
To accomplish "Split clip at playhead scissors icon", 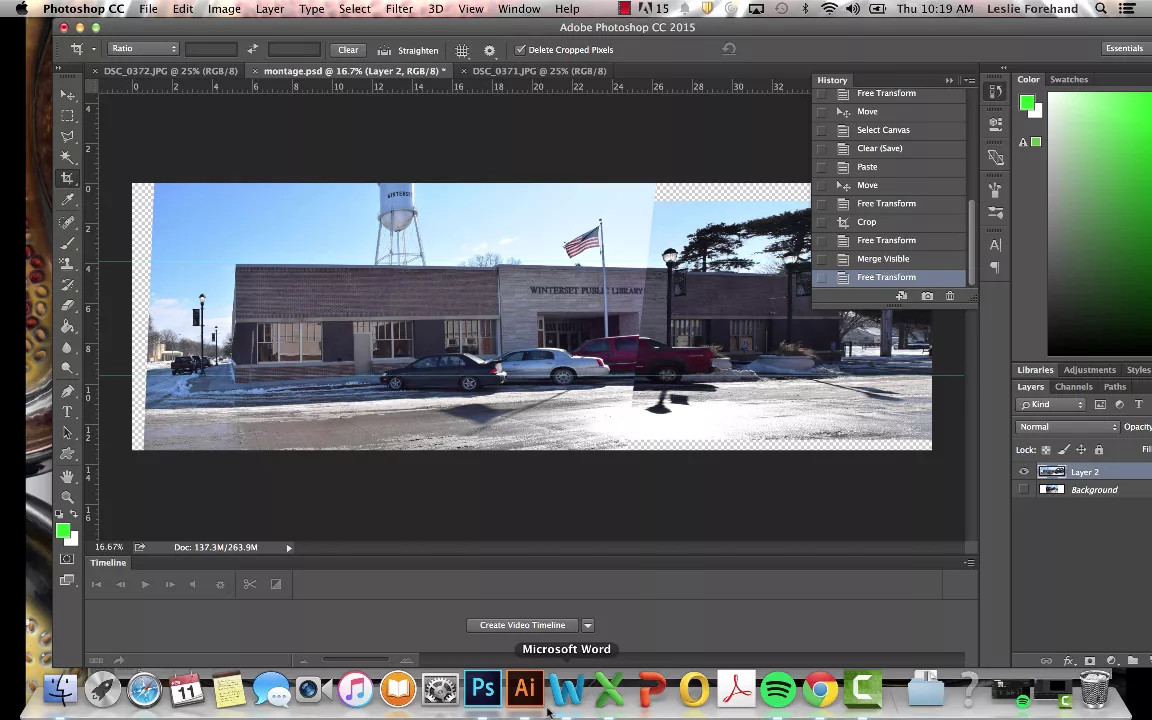I will 250,584.
